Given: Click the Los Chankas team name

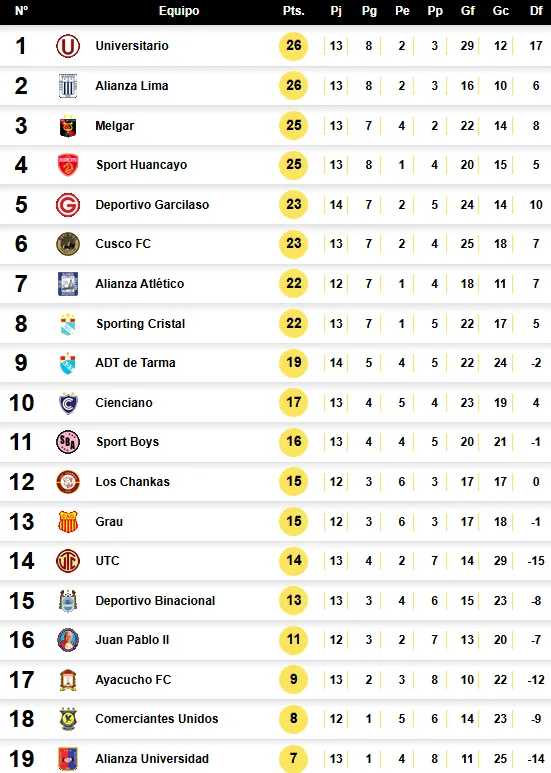Looking at the screenshot, I should coord(133,482).
